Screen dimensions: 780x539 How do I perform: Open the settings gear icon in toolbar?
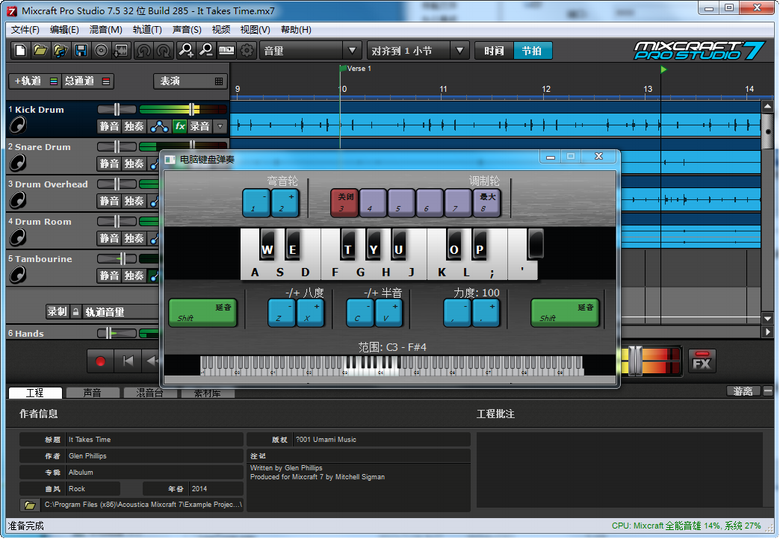(246, 50)
